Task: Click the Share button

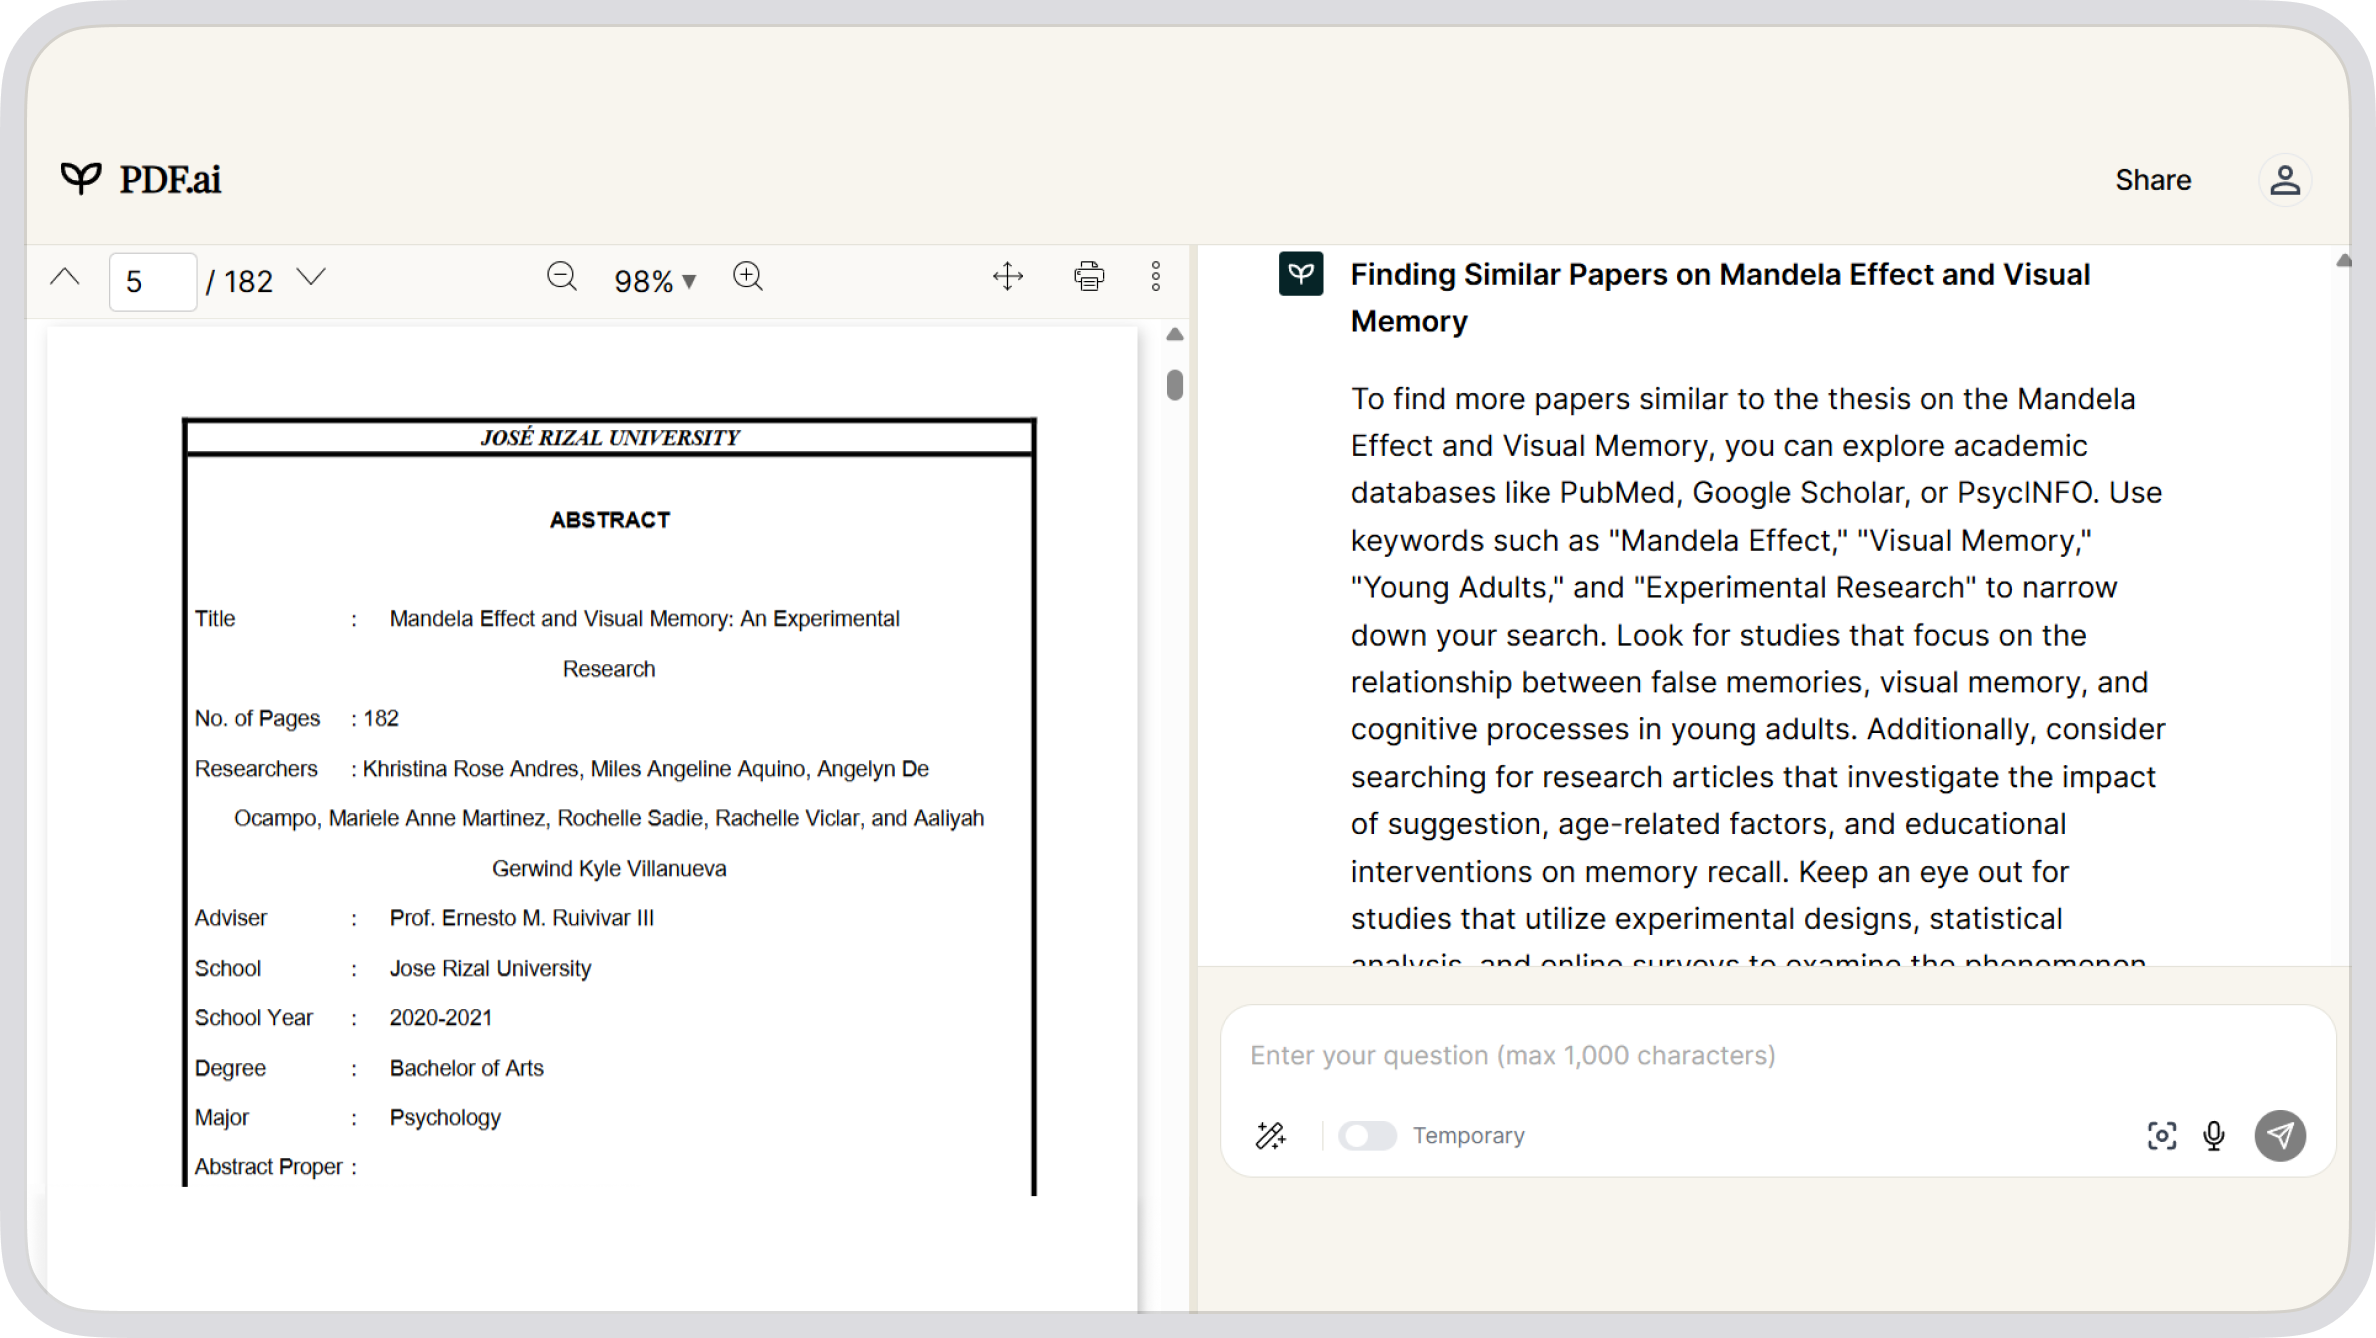Action: [x=2153, y=180]
